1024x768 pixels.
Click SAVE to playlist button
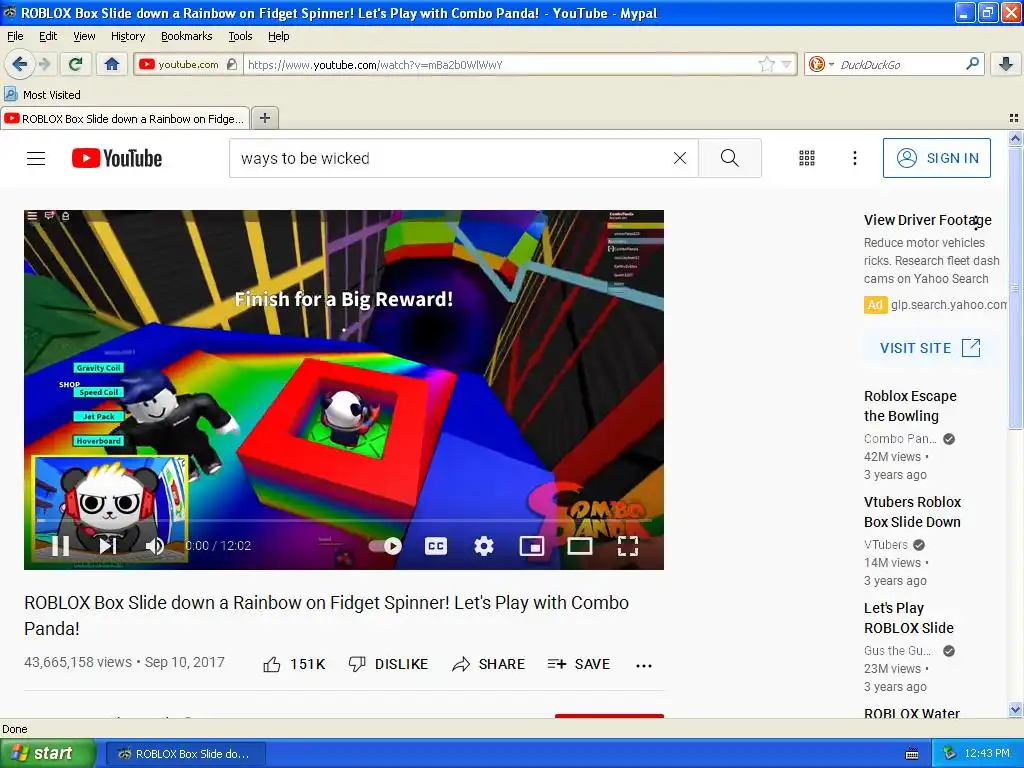[579, 664]
